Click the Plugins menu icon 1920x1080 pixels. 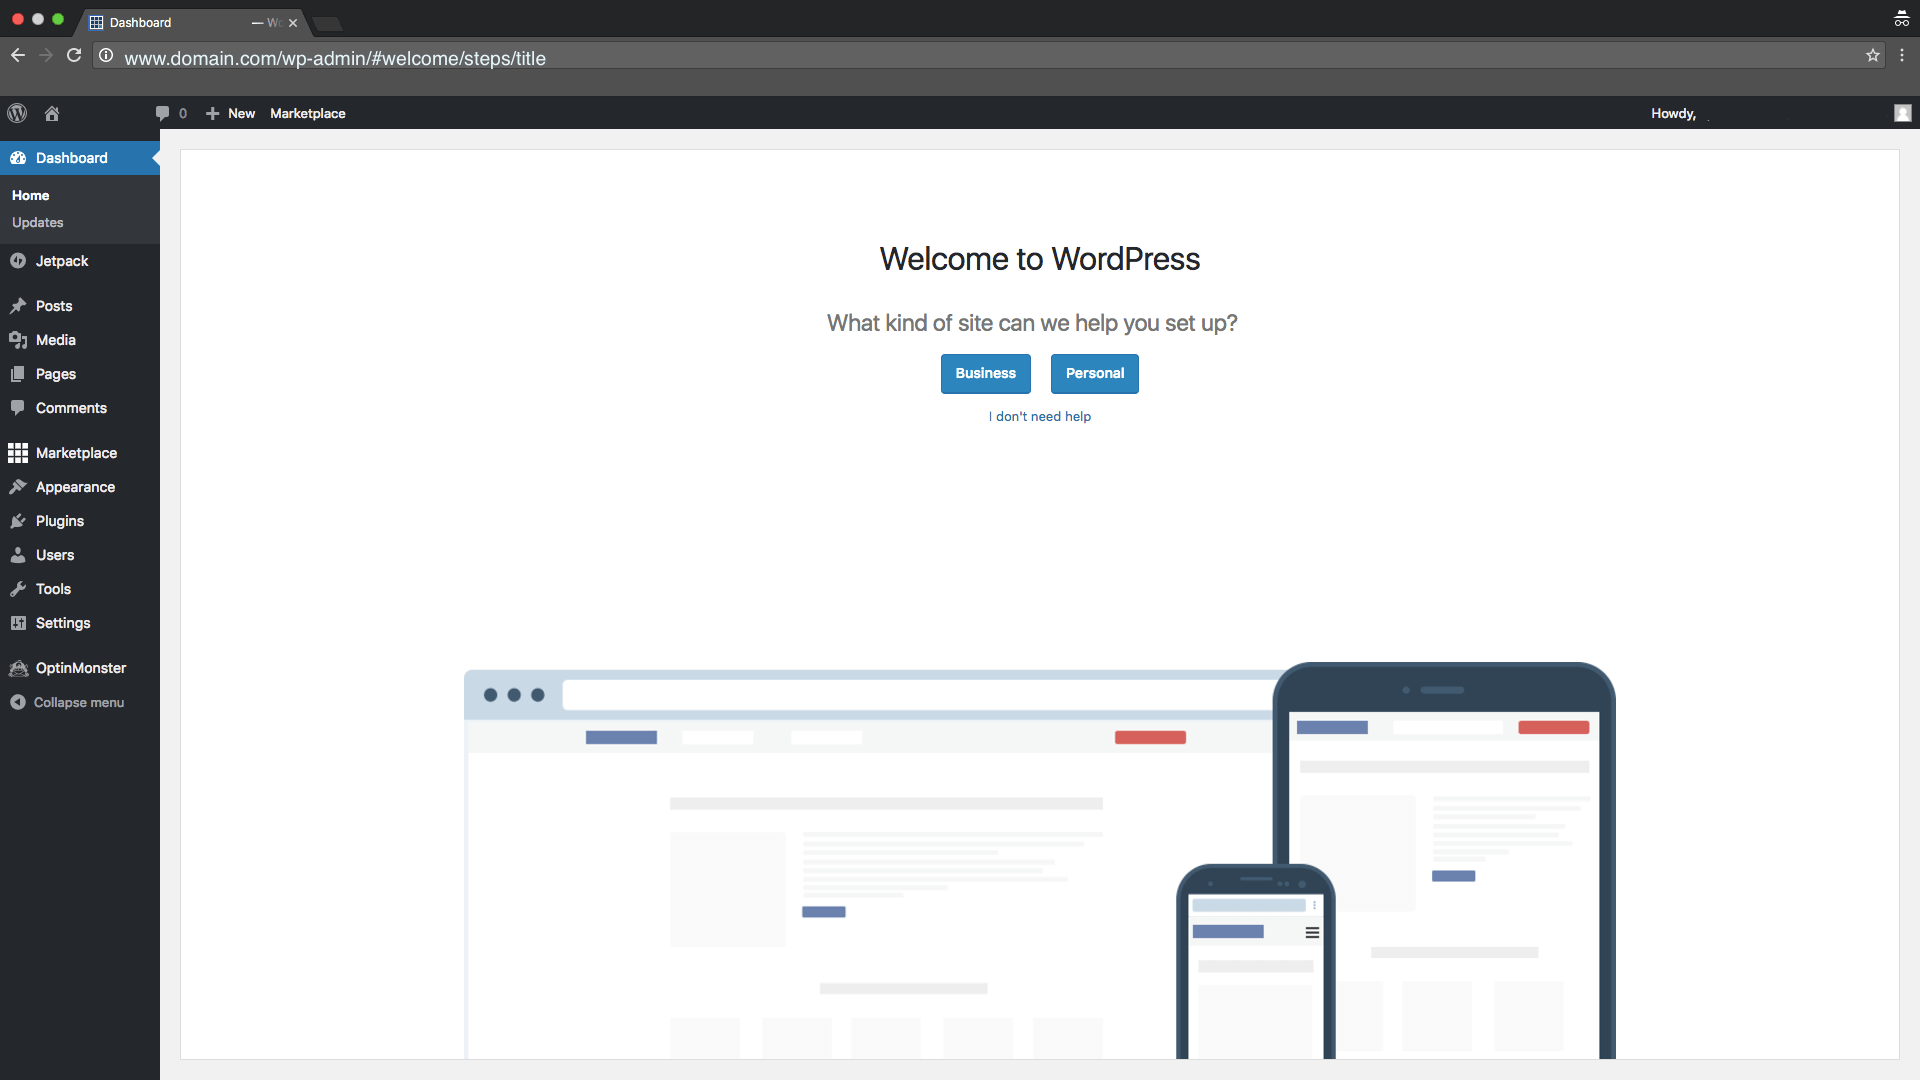tap(18, 521)
